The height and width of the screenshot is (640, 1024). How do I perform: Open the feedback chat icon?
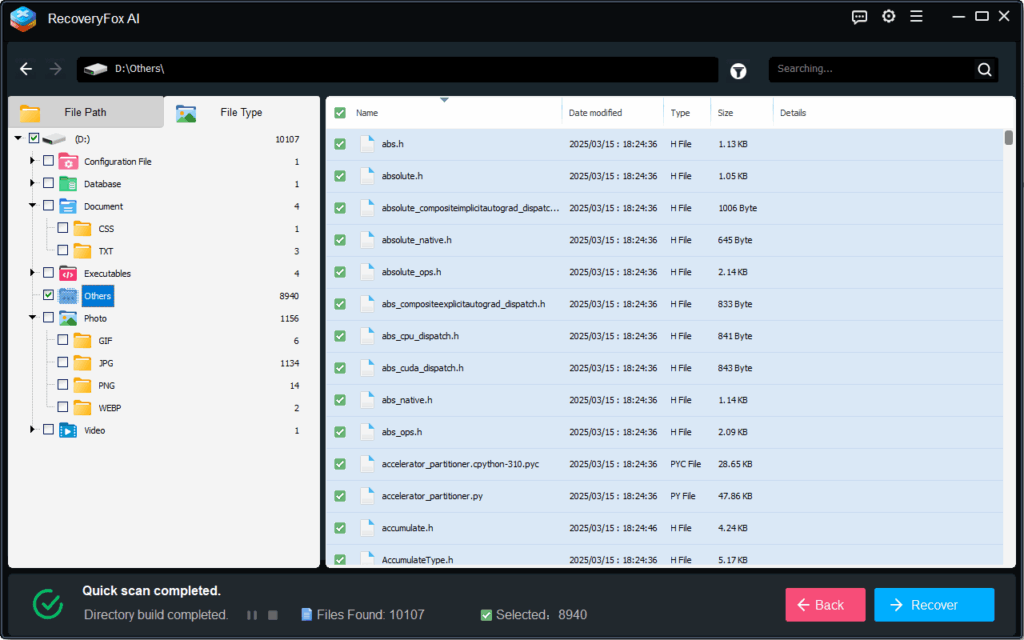tap(859, 17)
